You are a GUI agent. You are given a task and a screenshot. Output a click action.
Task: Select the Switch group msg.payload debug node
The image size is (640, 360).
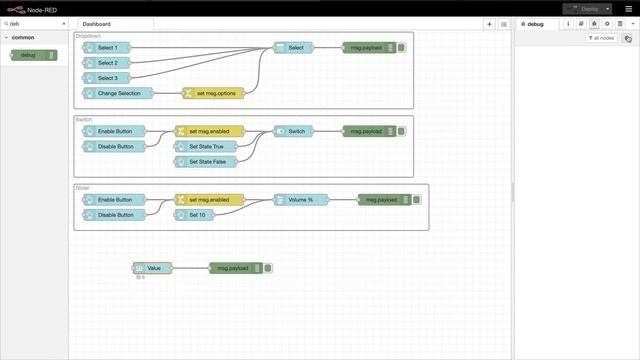[x=369, y=131]
